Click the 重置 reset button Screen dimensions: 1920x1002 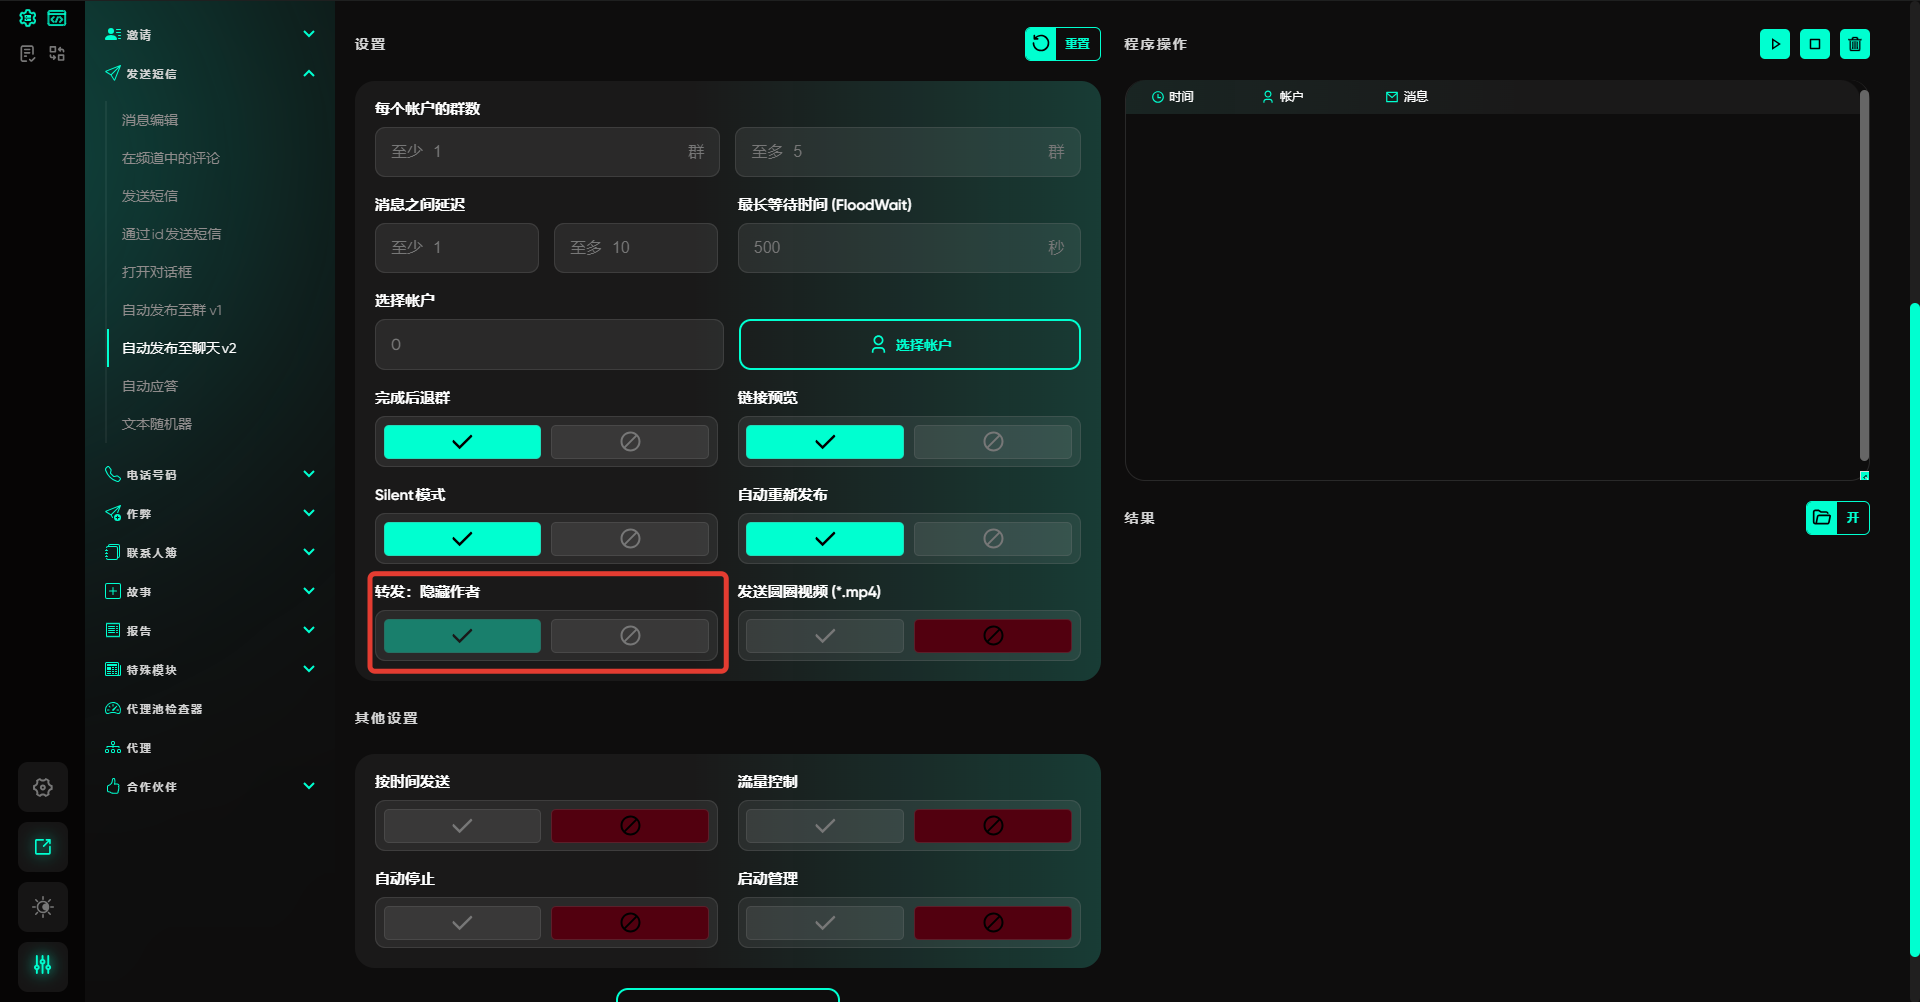pos(1062,44)
